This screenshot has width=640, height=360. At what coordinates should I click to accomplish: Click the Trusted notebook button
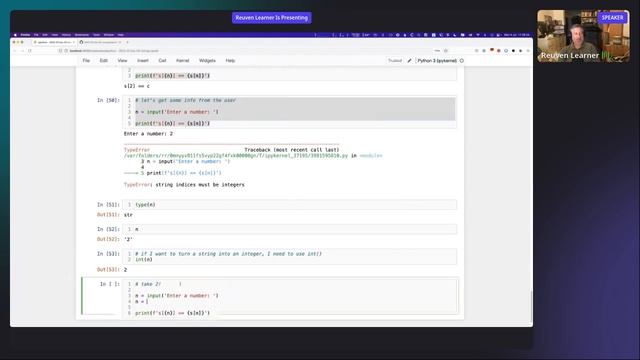395,60
